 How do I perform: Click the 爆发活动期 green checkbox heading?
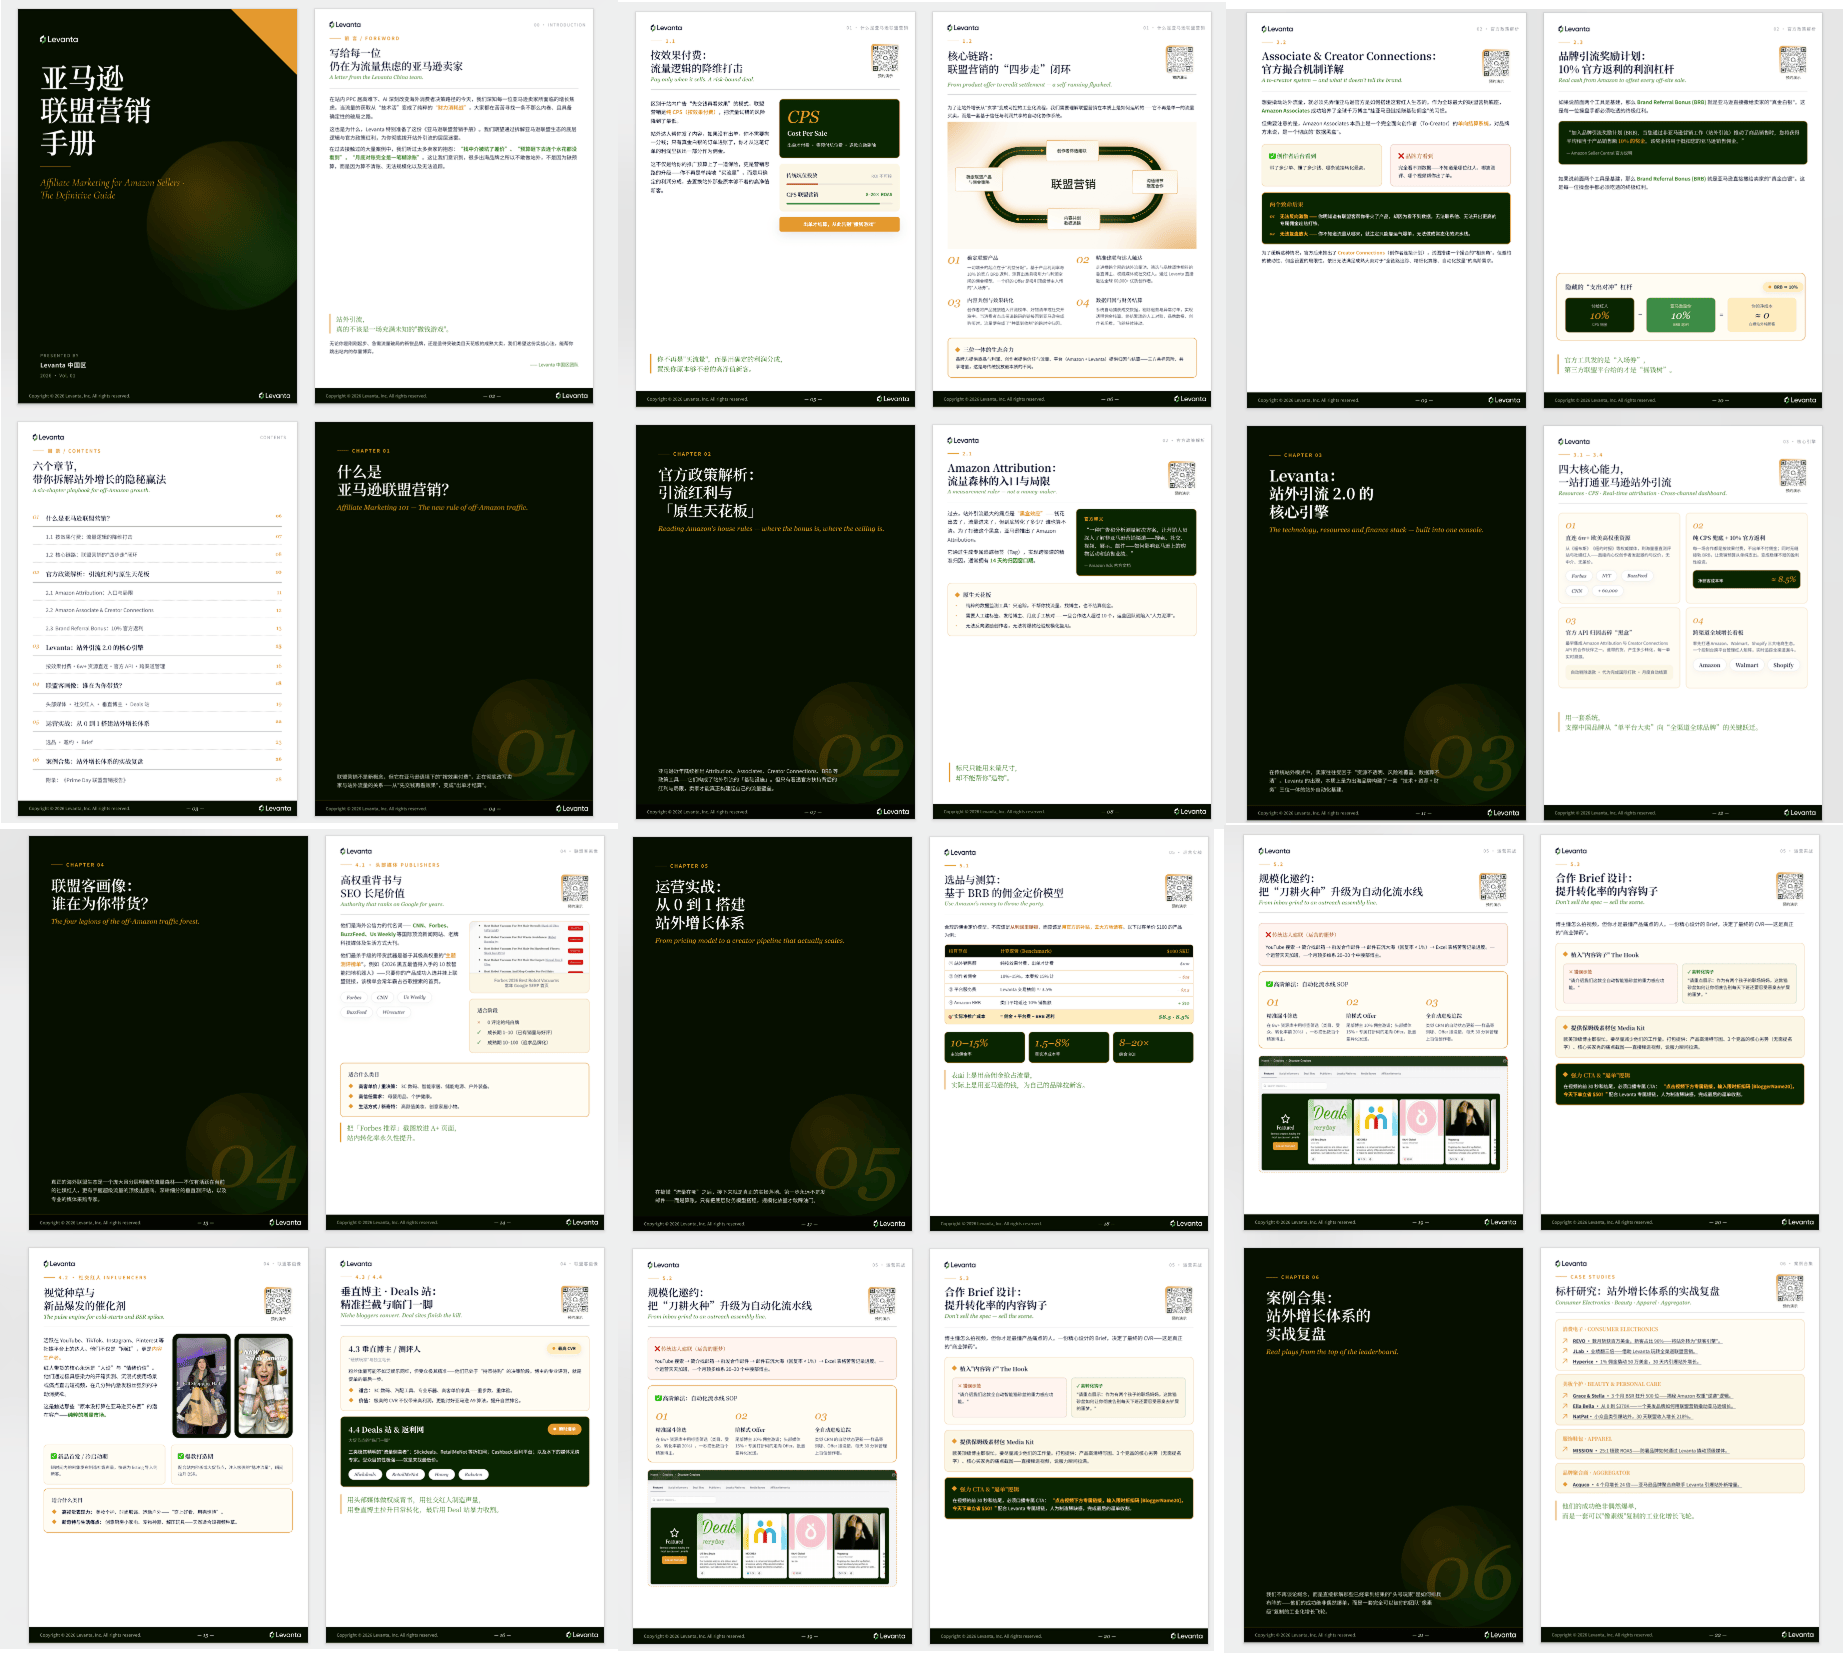(196, 1456)
